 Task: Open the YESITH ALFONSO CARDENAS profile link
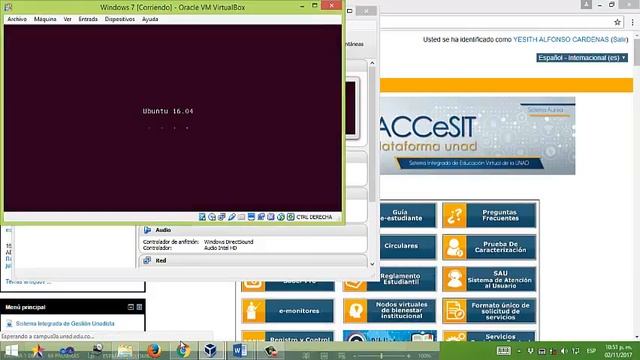(561, 40)
